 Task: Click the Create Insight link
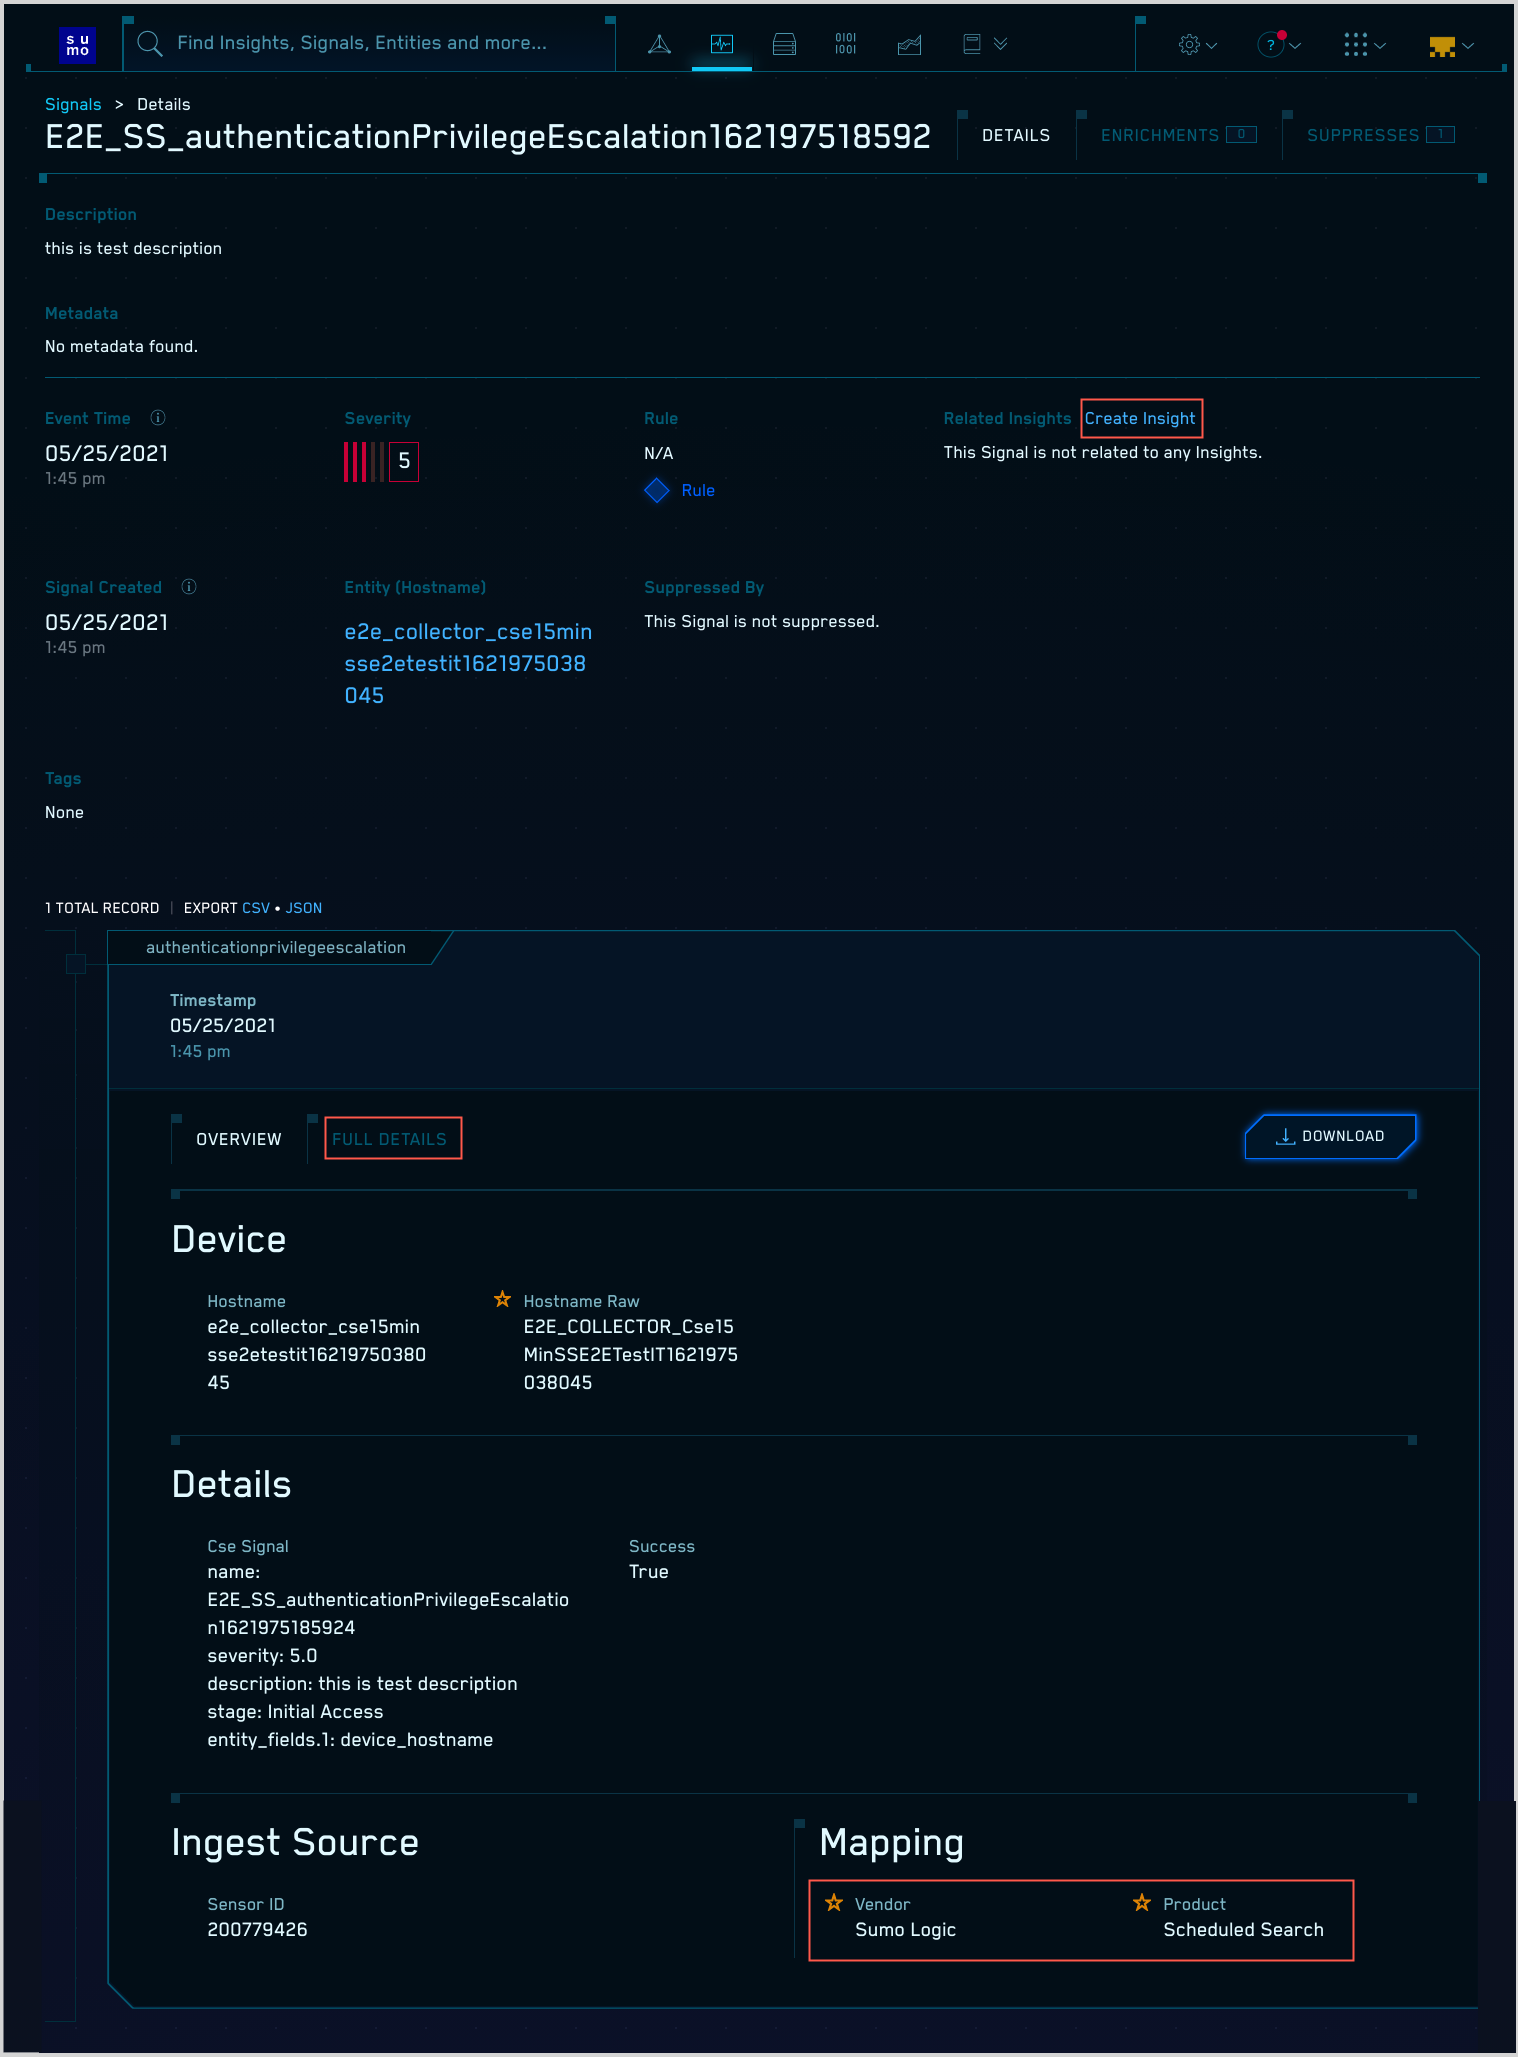click(1140, 418)
